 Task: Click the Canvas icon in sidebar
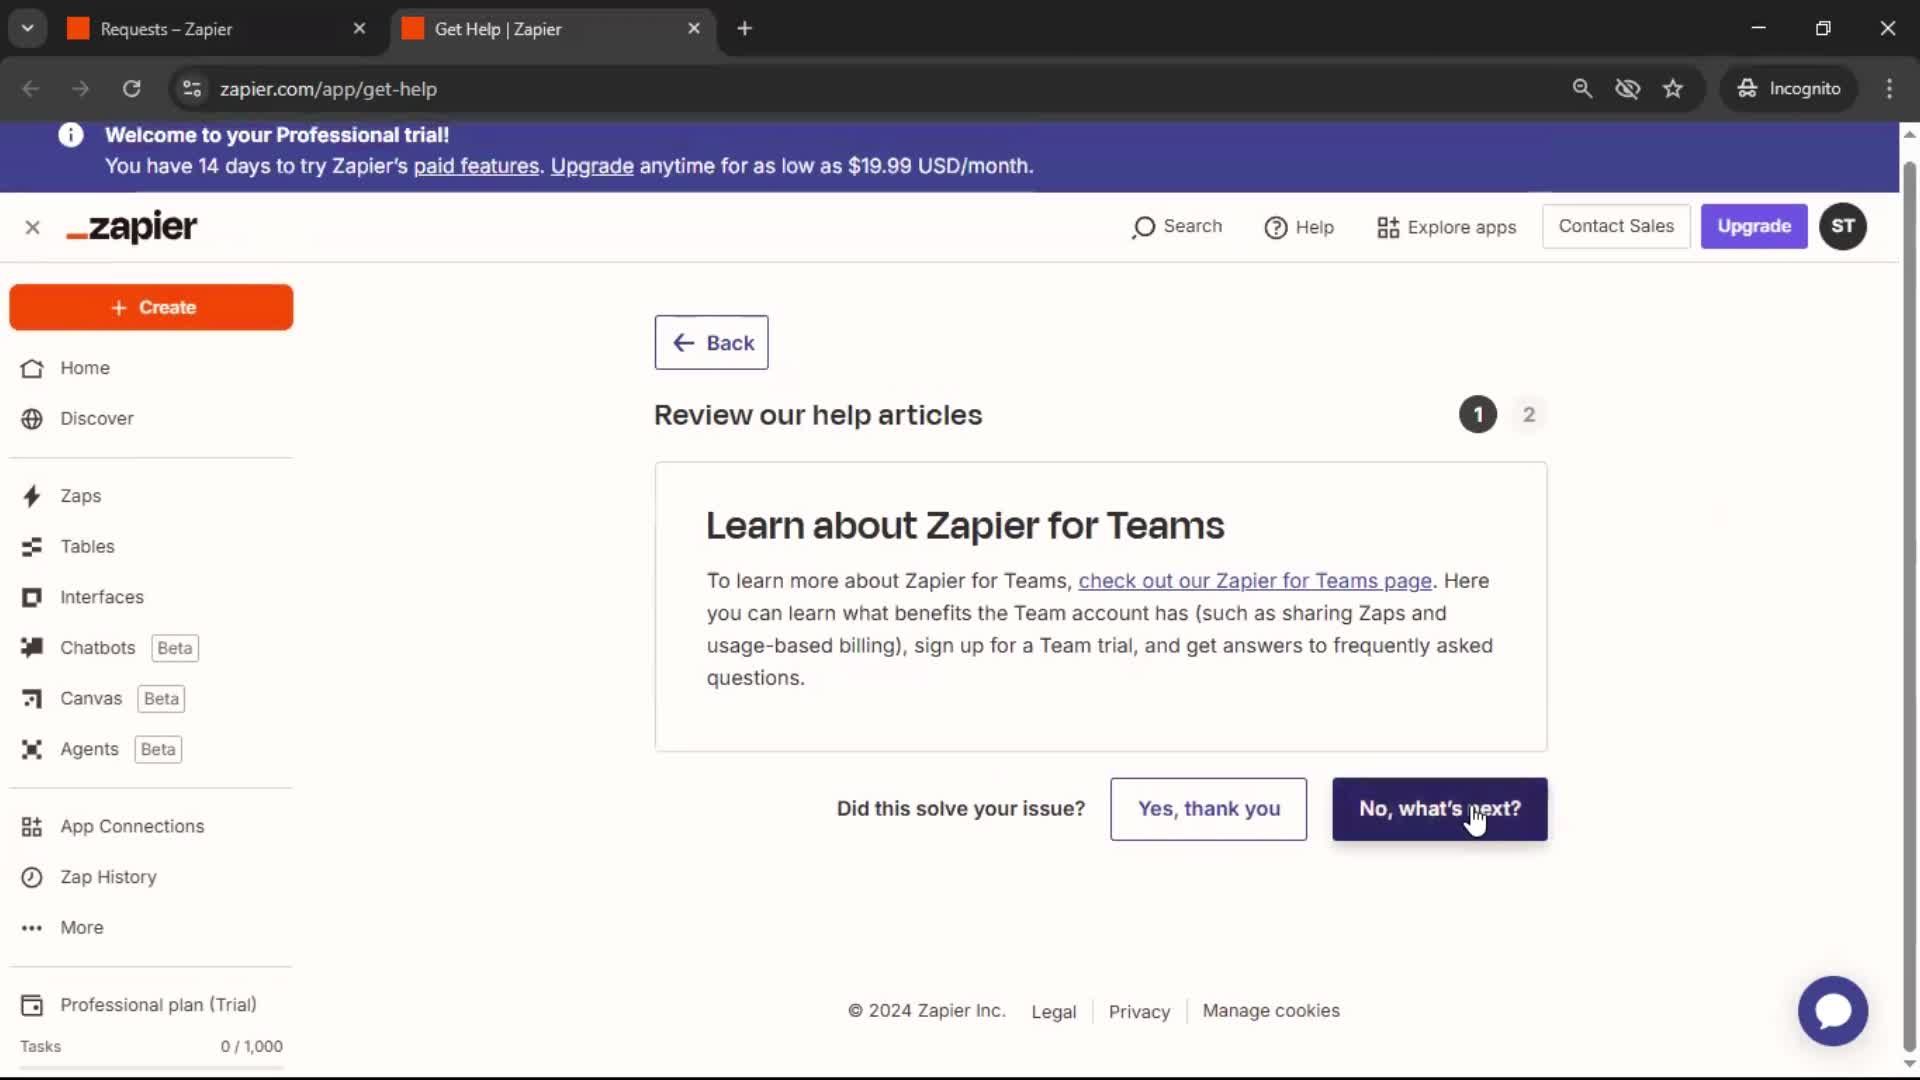[32, 699]
